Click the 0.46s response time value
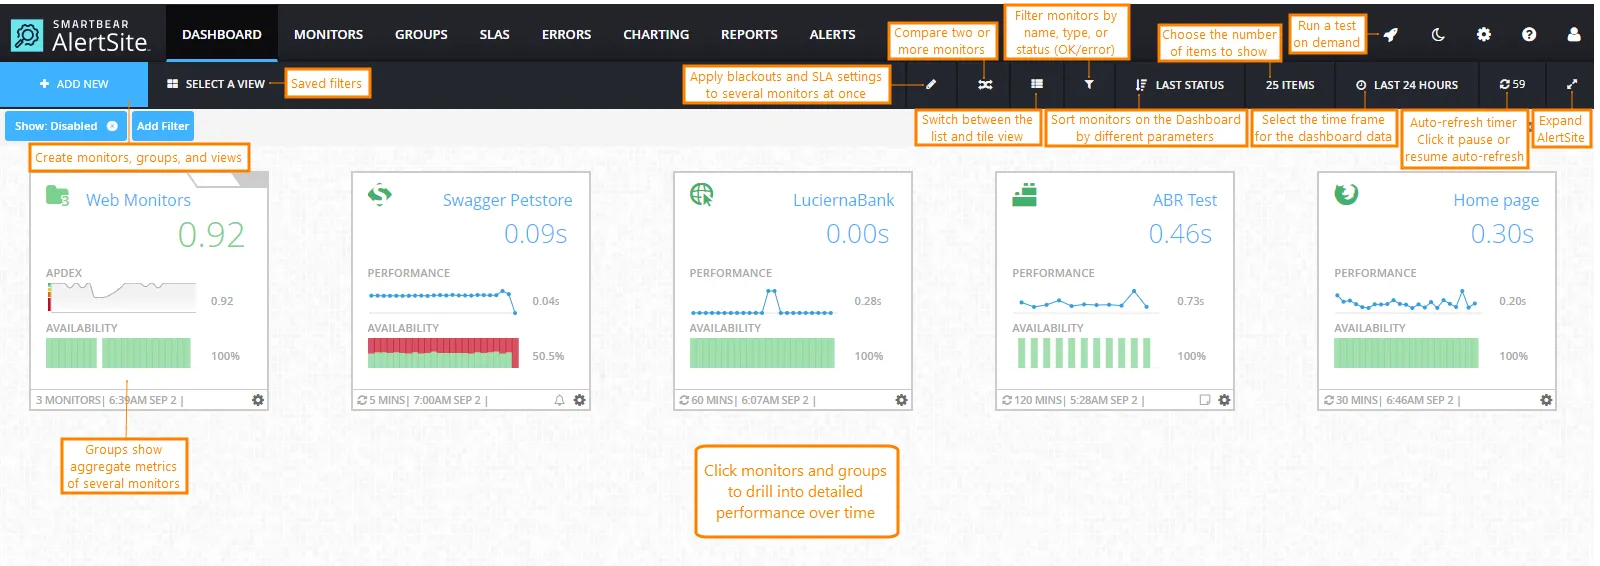The width and height of the screenshot is (1600, 566). 1180,234
